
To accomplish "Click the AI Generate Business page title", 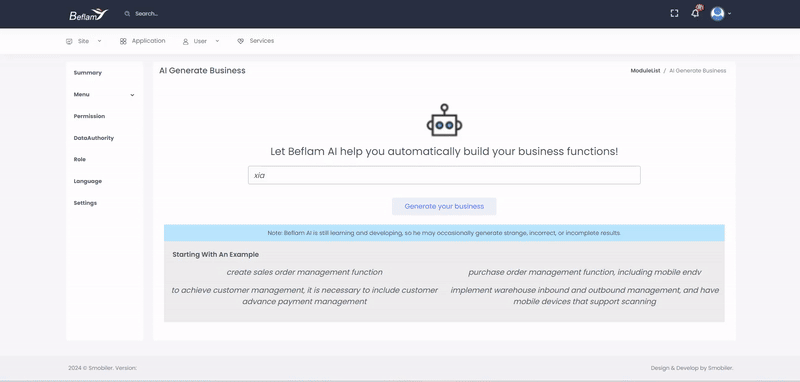I will 202,71.
